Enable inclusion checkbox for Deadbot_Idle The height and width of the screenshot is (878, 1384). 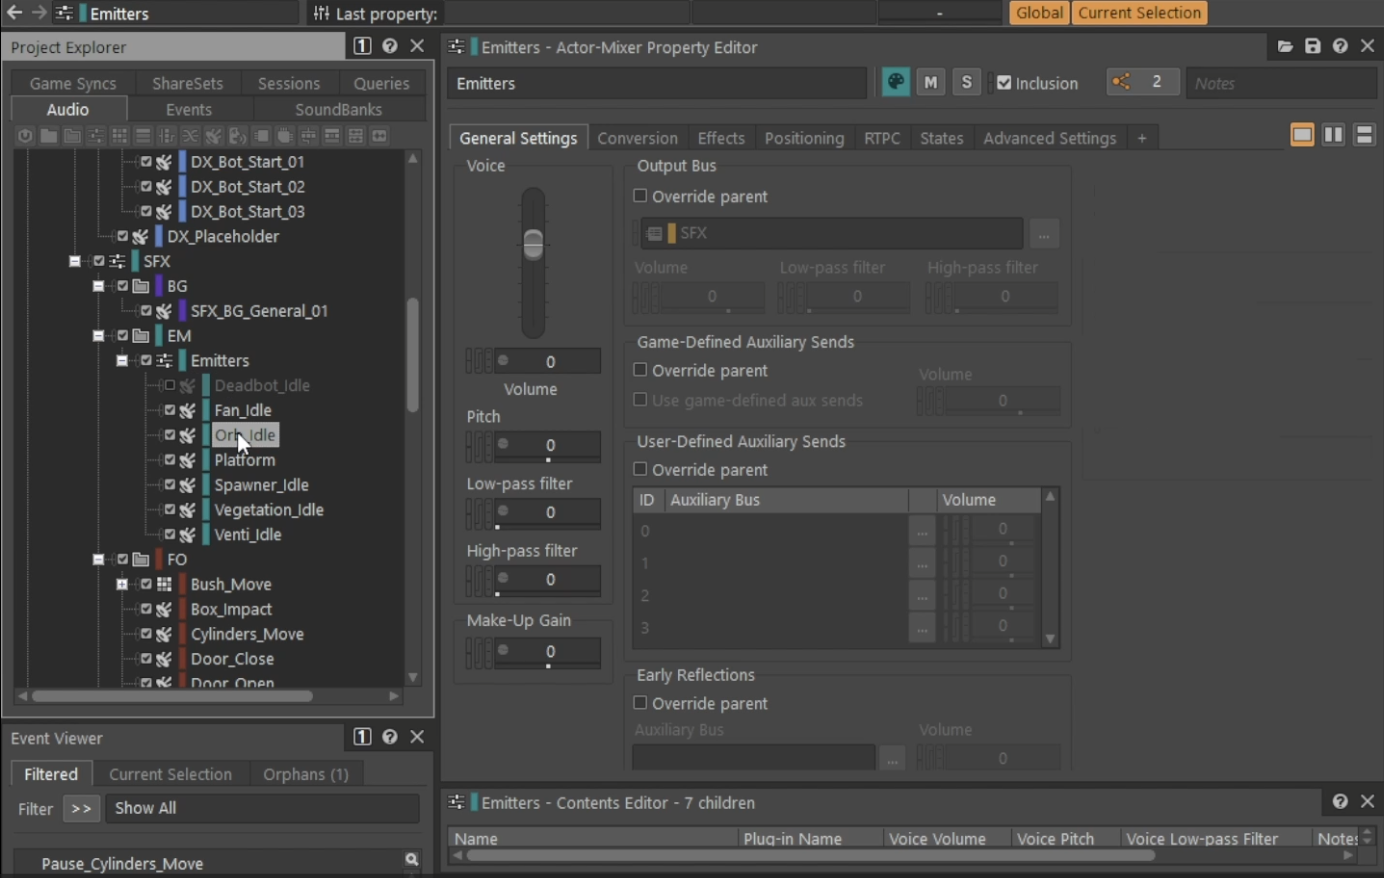(x=169, y=385)
